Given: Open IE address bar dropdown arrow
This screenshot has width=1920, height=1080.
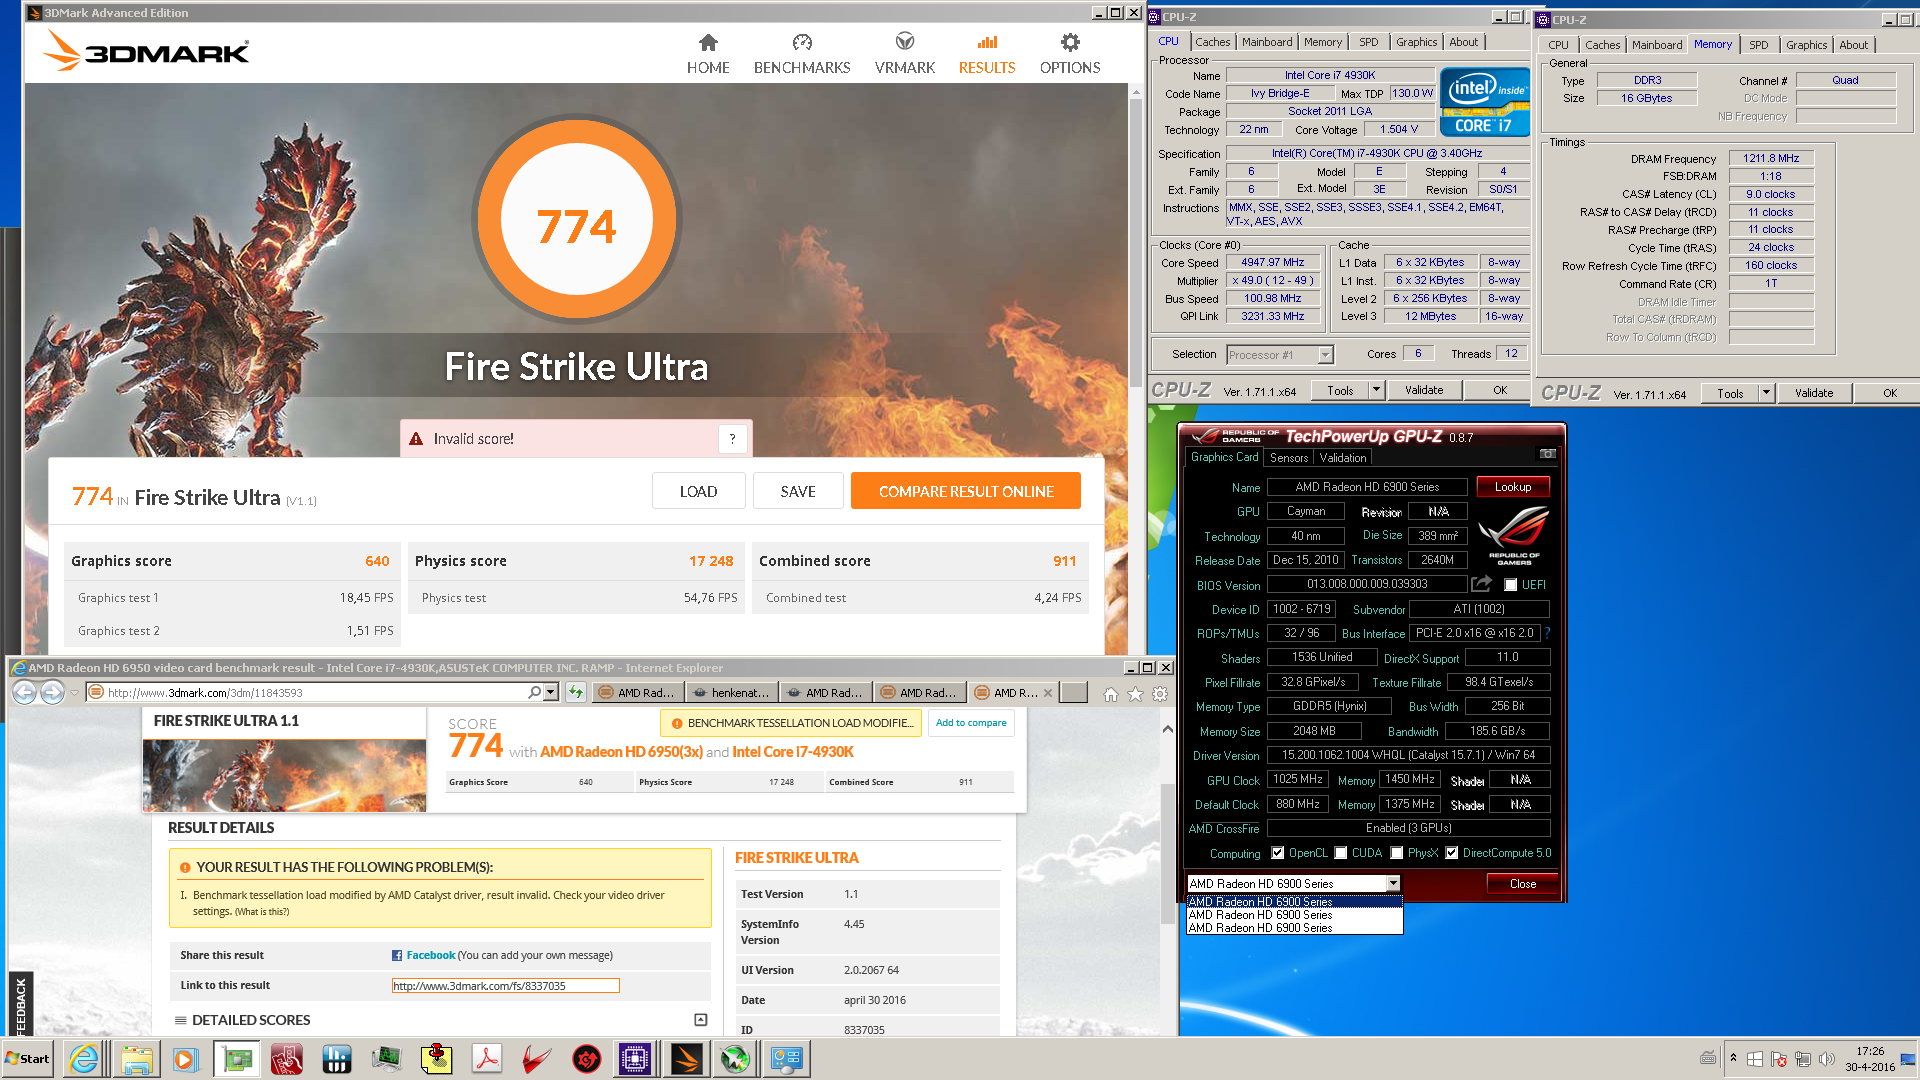Looking at the screenshot, I should (x=550, y=692).
